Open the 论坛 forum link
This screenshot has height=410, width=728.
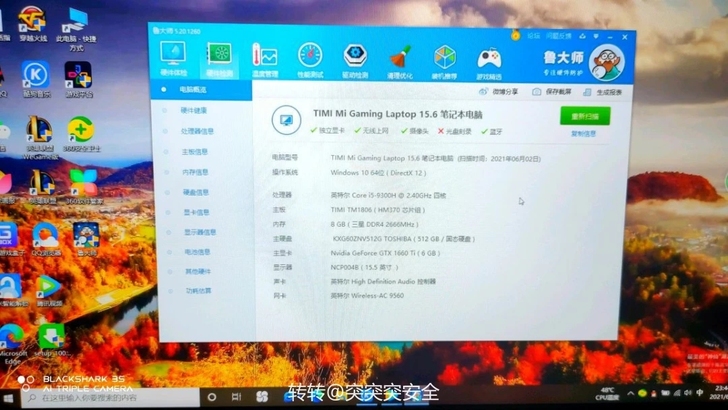click(x=534, y=36)
